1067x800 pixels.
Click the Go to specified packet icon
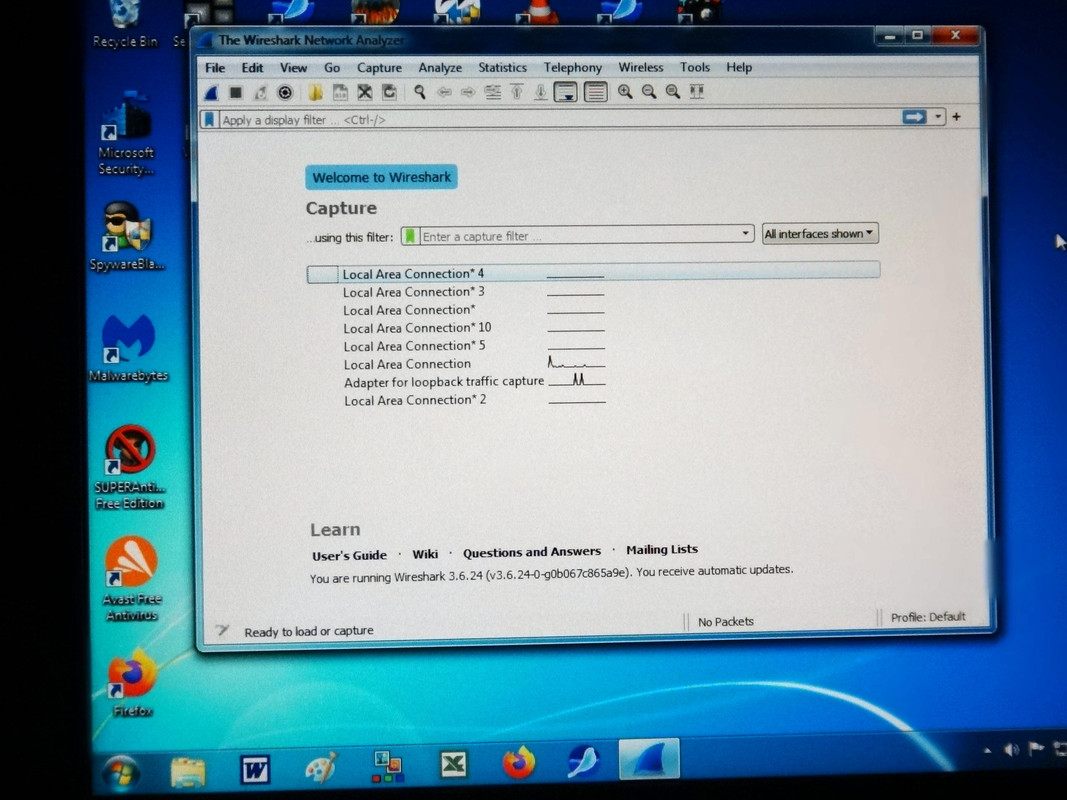(493, 92)
